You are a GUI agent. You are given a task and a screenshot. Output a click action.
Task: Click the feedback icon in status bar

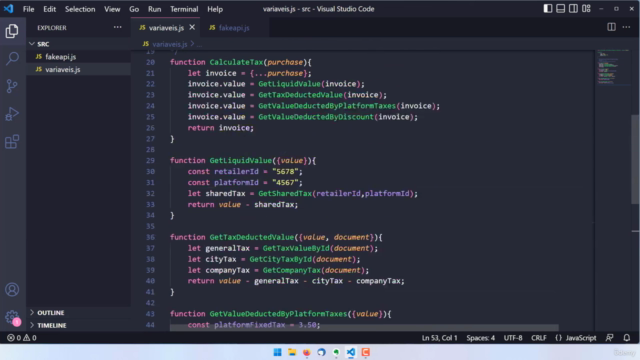609,338
